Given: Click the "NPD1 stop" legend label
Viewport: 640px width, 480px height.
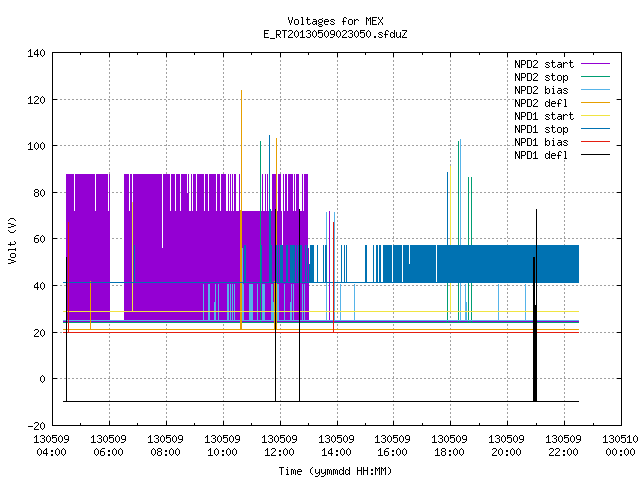Looking at the screenshot, I should point(541,129).
